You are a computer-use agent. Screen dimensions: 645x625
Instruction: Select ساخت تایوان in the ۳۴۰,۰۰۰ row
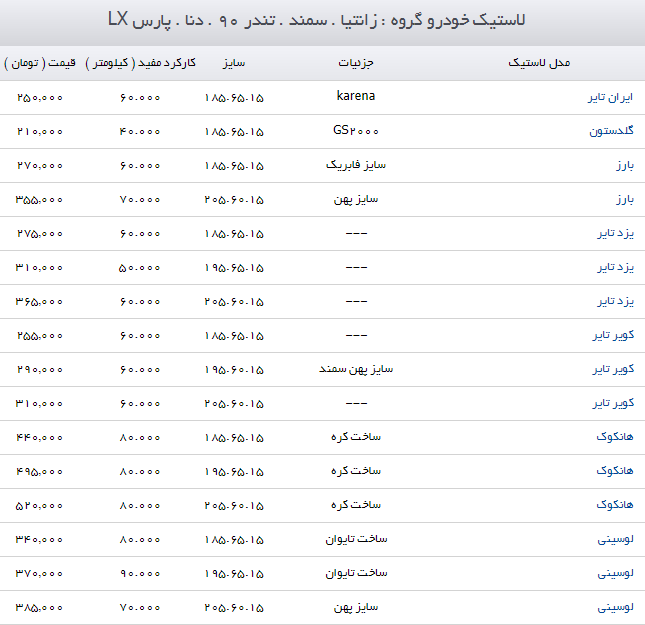[x=356, y=539]
